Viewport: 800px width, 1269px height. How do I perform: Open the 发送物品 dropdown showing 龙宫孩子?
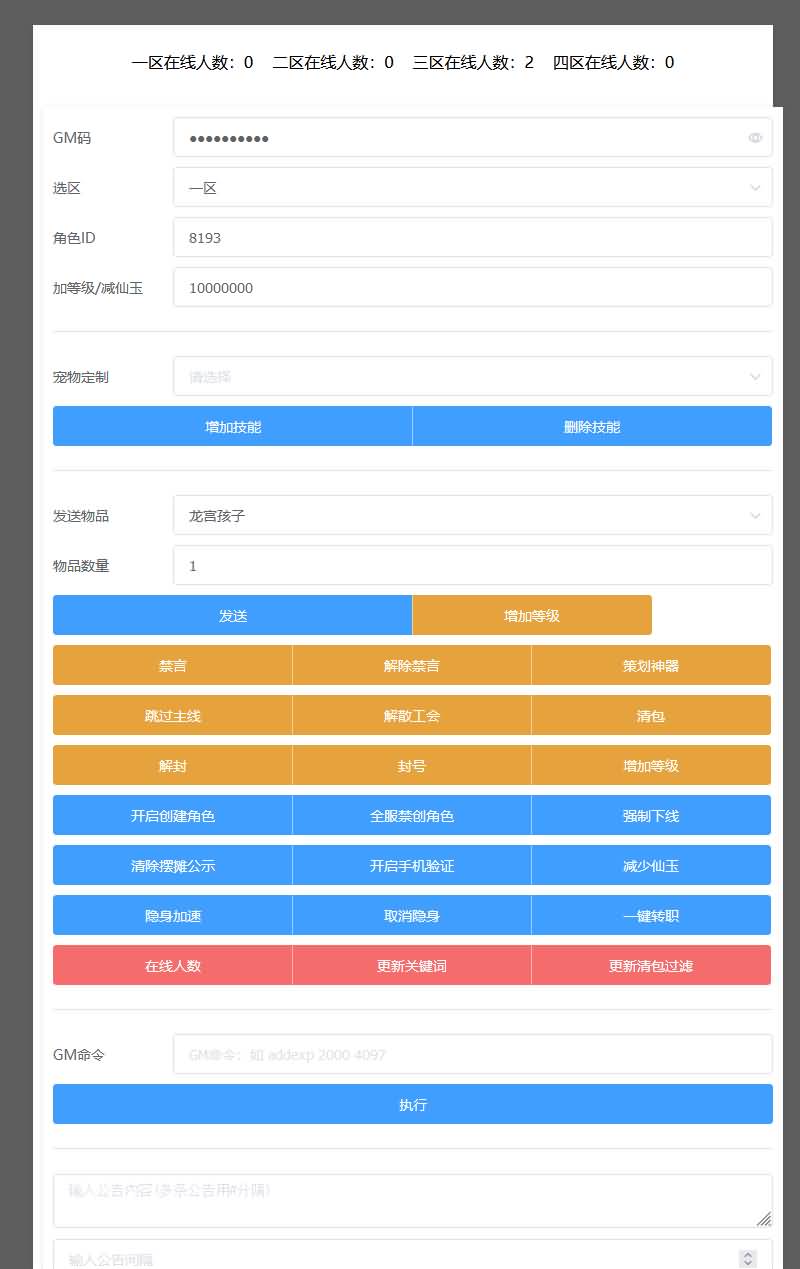(x=472, y=516)
